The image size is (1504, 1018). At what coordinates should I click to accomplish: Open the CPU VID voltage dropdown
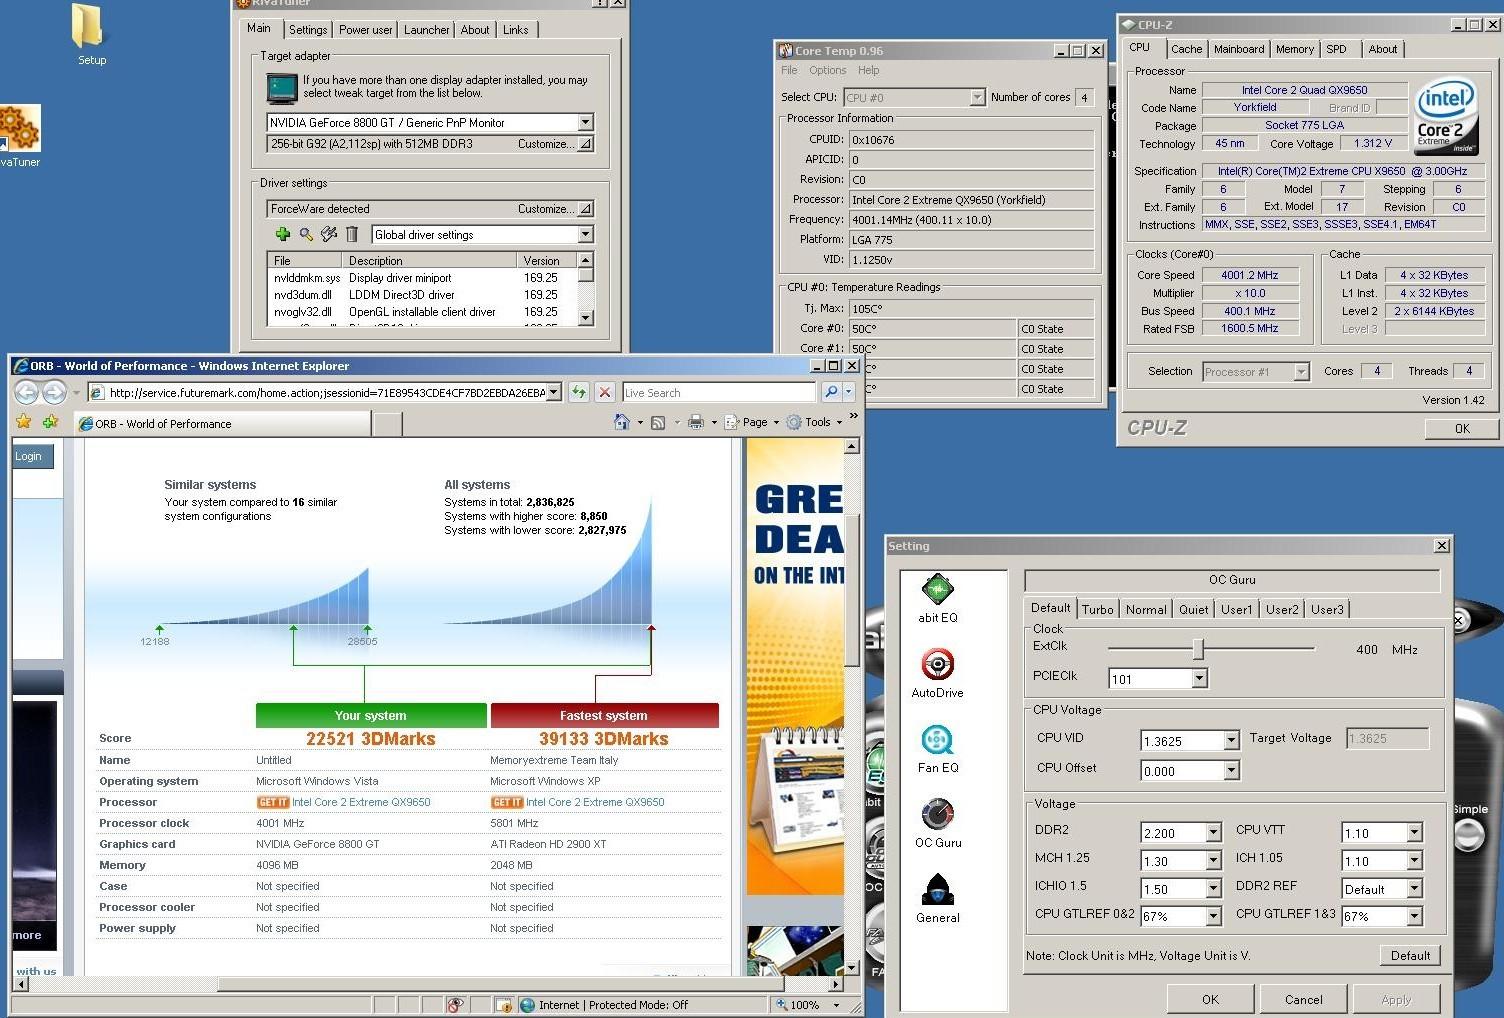(x=1231, y=741)
